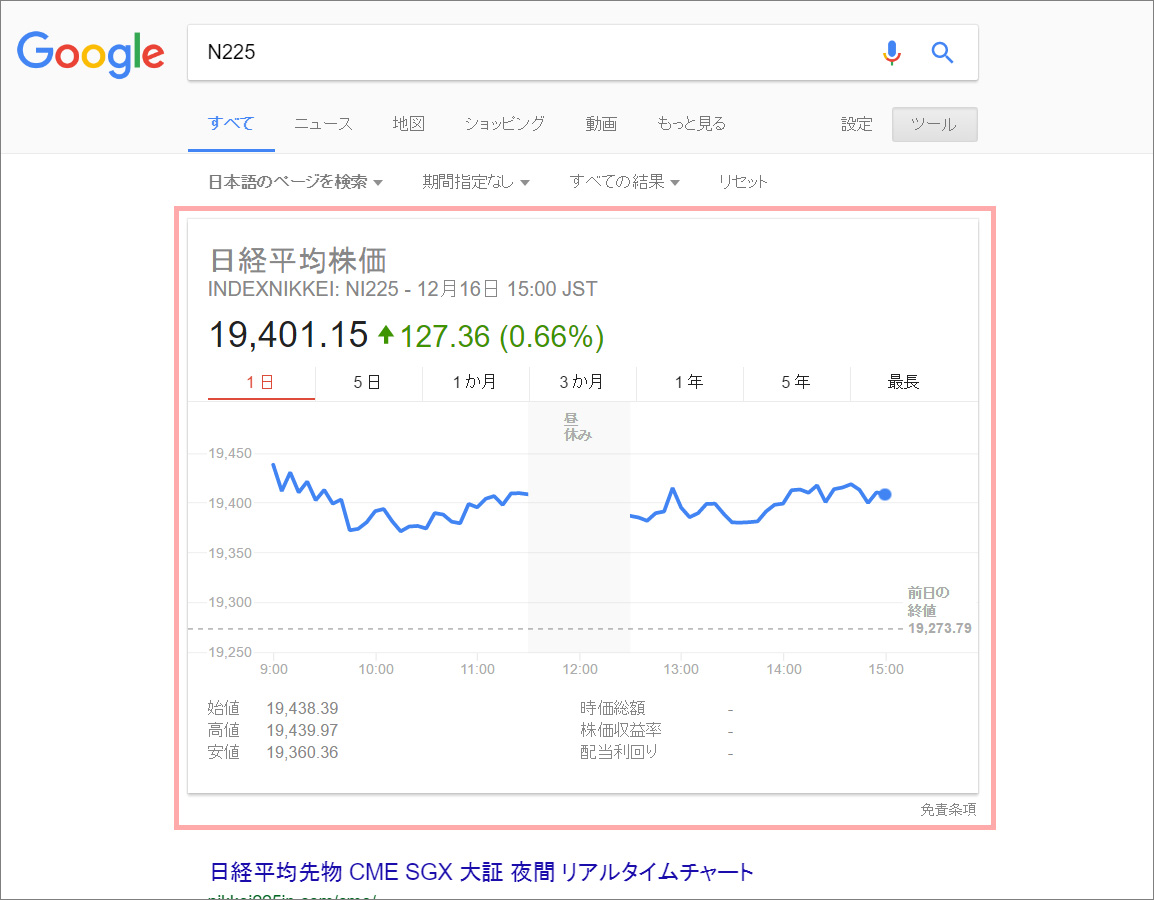
Task: Click the index value 19,401.15
Action: pos(288,335)
